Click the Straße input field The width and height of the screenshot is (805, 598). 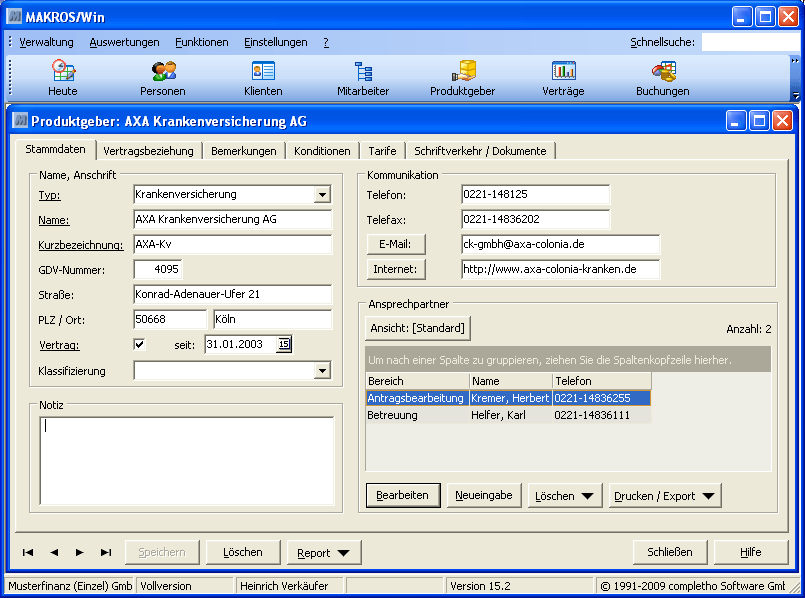[x=233, y=295]
